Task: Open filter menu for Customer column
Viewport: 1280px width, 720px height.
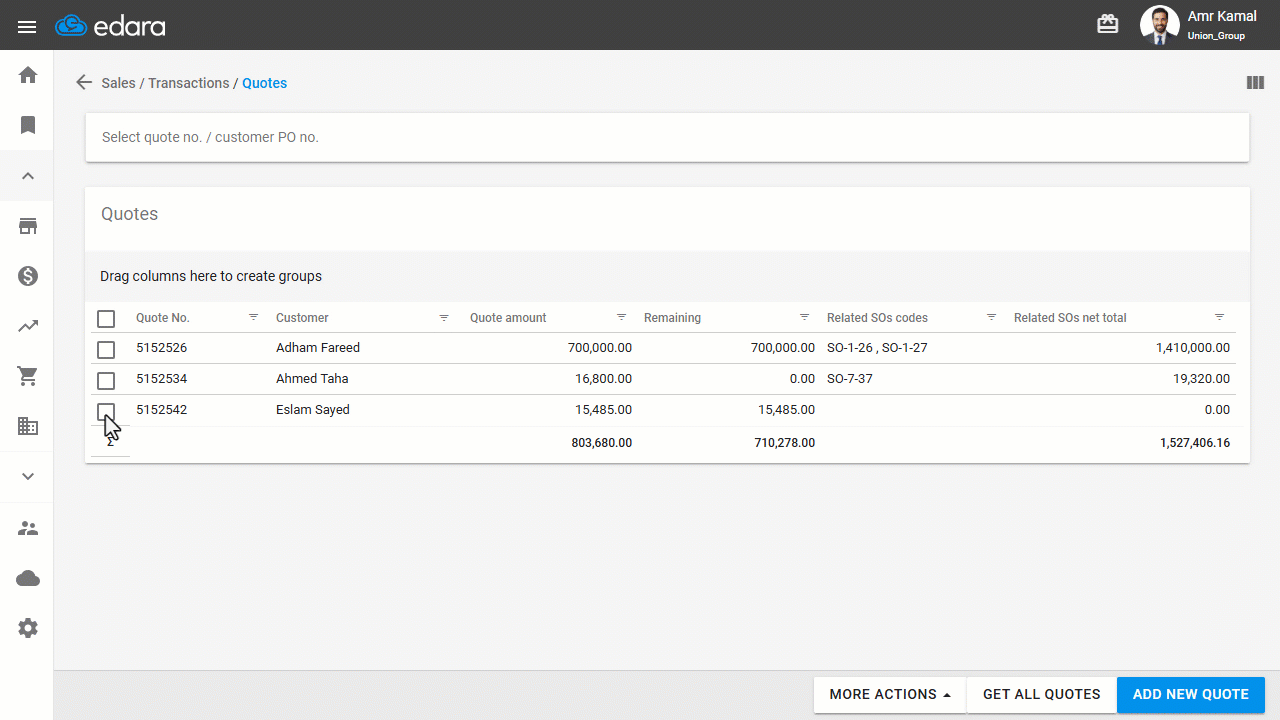Action: pos(444,317)
